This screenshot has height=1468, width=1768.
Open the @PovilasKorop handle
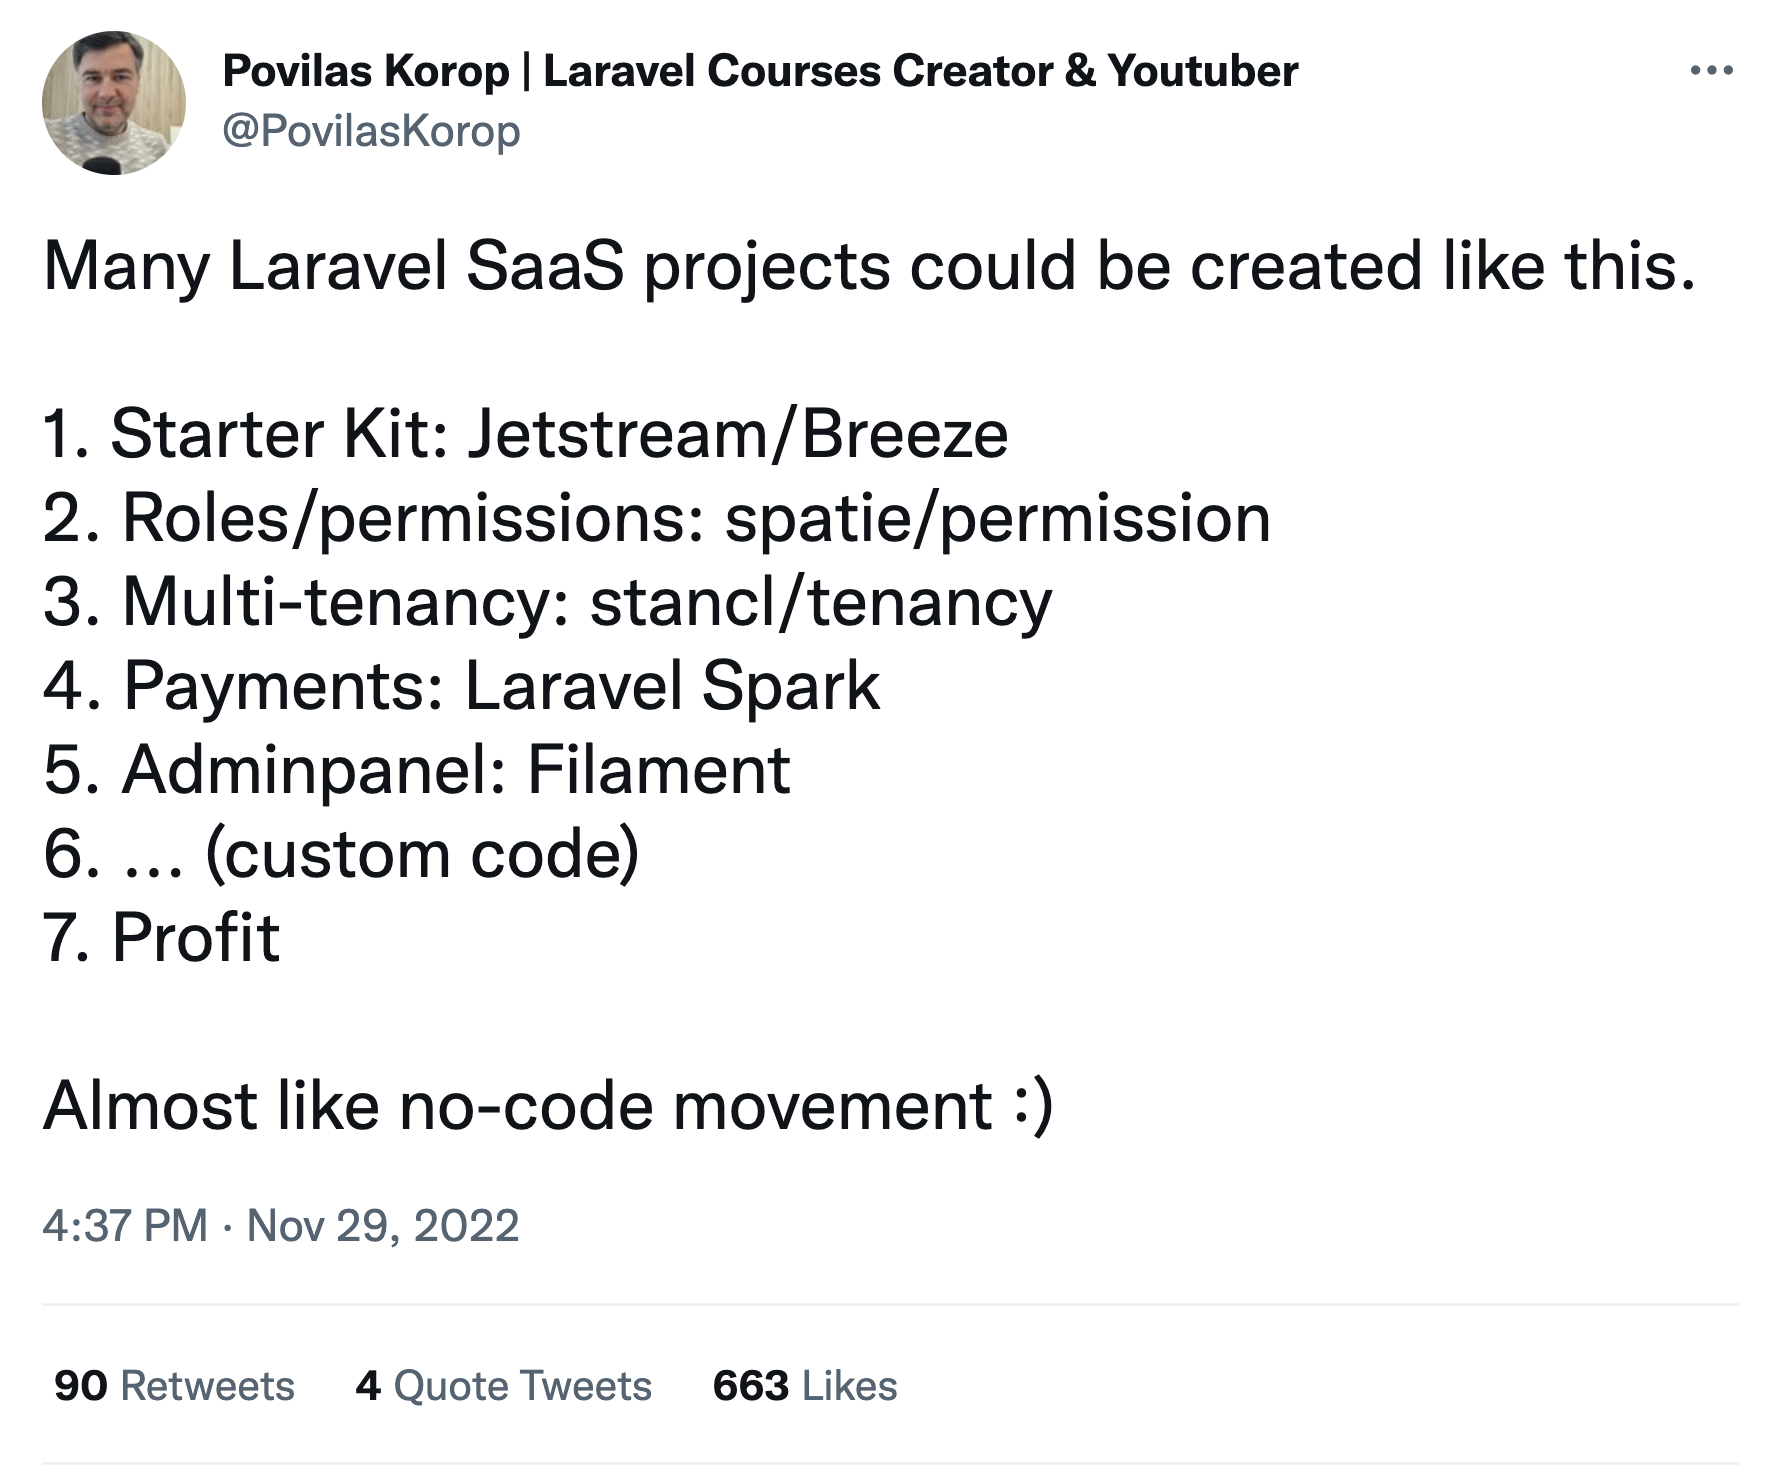click(x=371, y=132)
